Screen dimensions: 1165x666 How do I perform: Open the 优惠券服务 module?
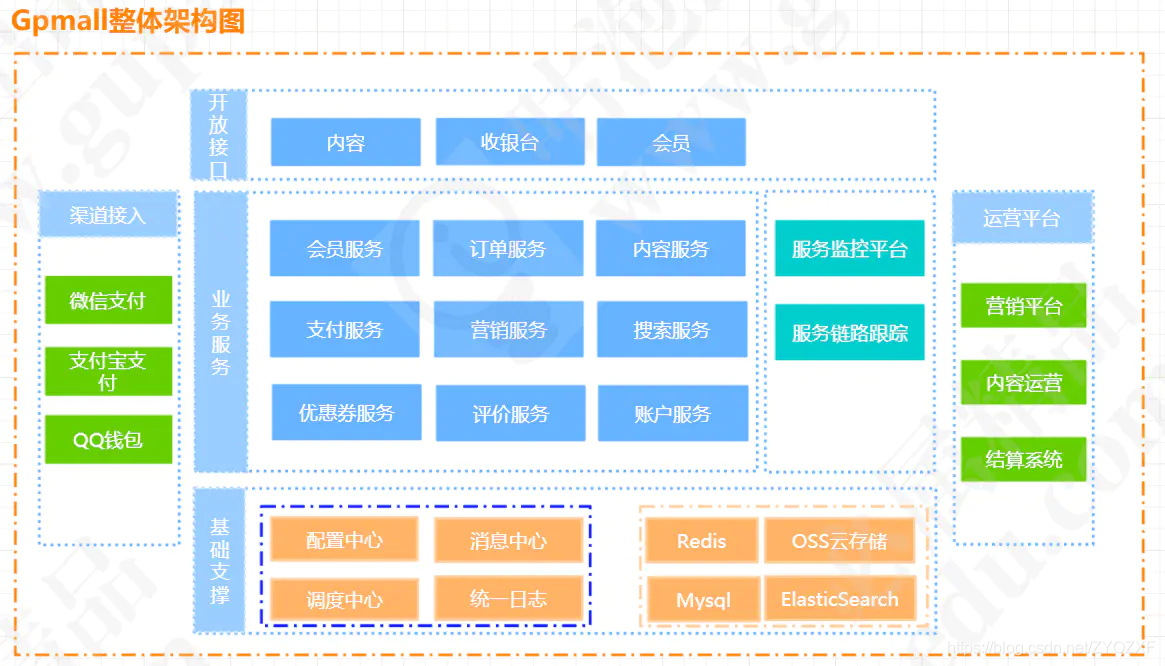(344, 412)
